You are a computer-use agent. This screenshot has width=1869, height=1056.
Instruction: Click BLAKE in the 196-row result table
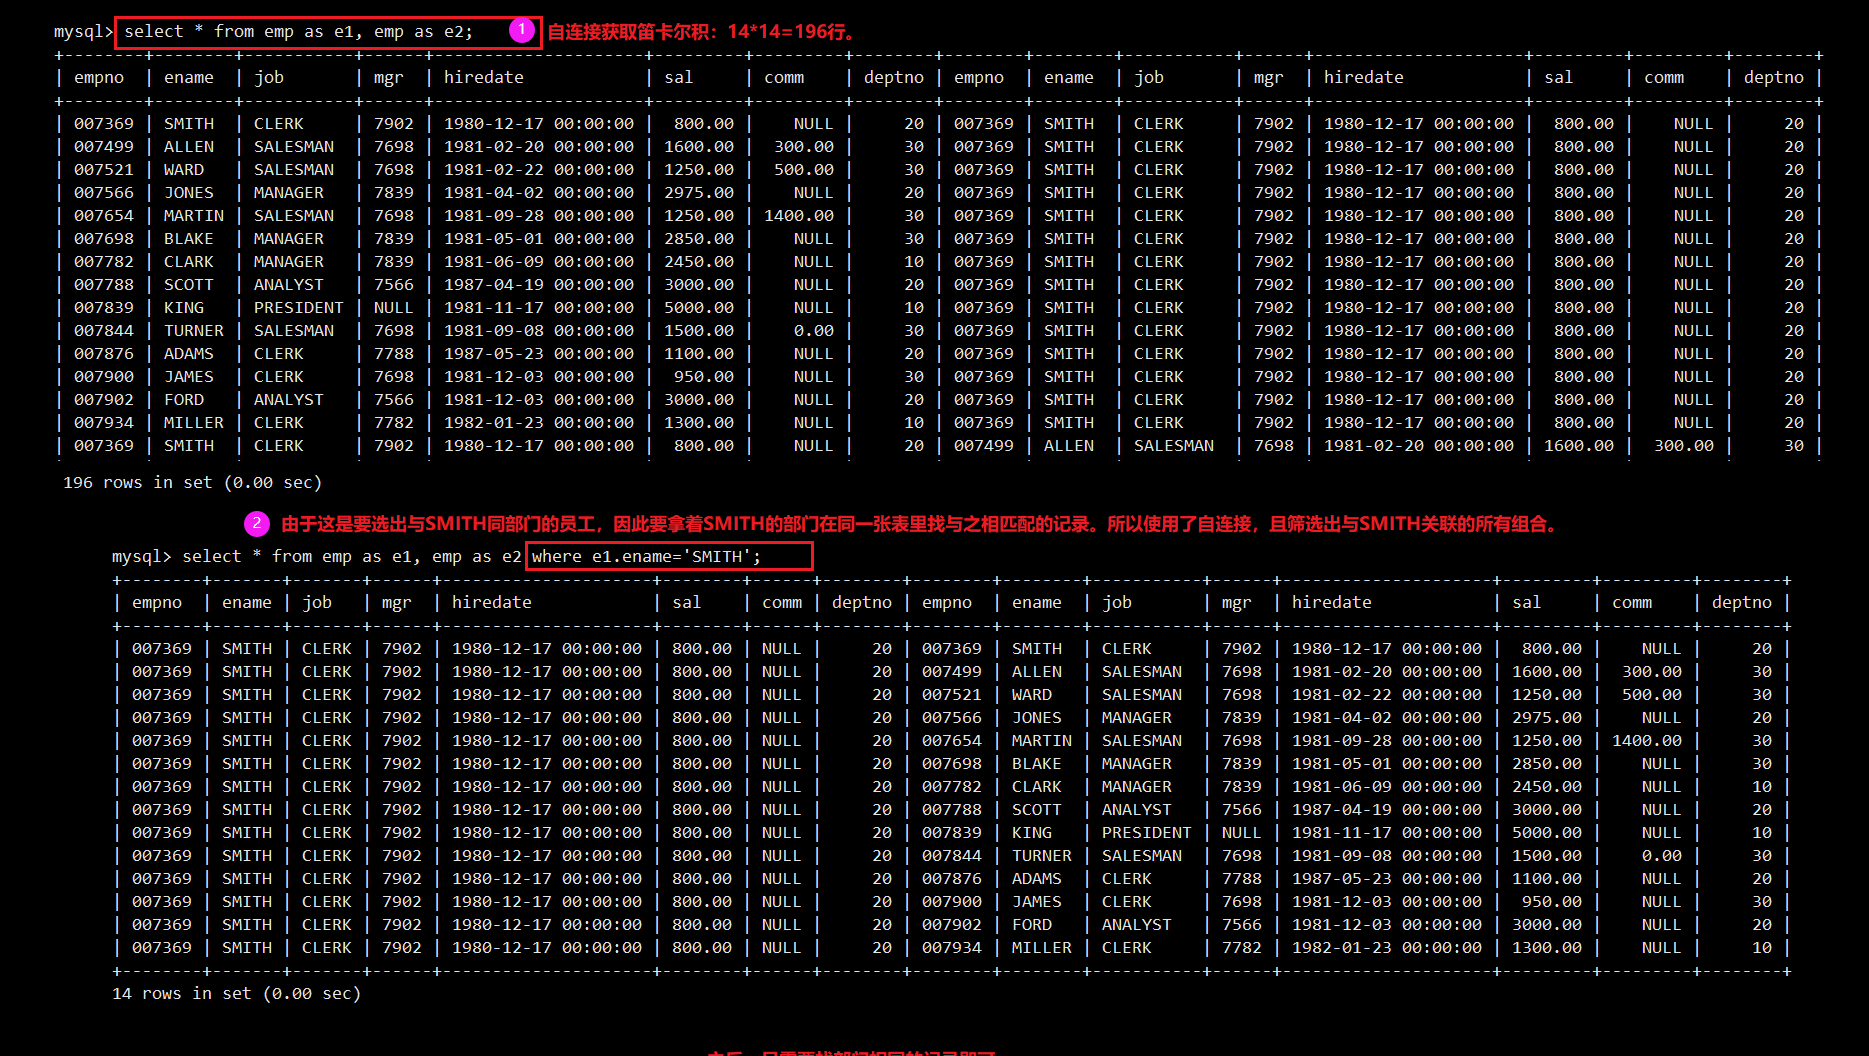[x=189, y=238]
